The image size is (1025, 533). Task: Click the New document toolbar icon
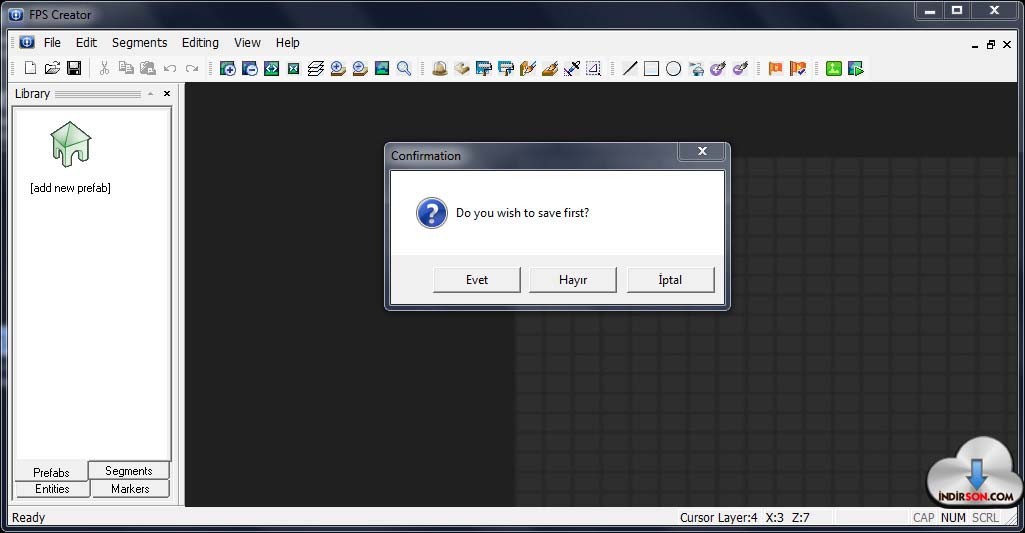coord(30,68)
